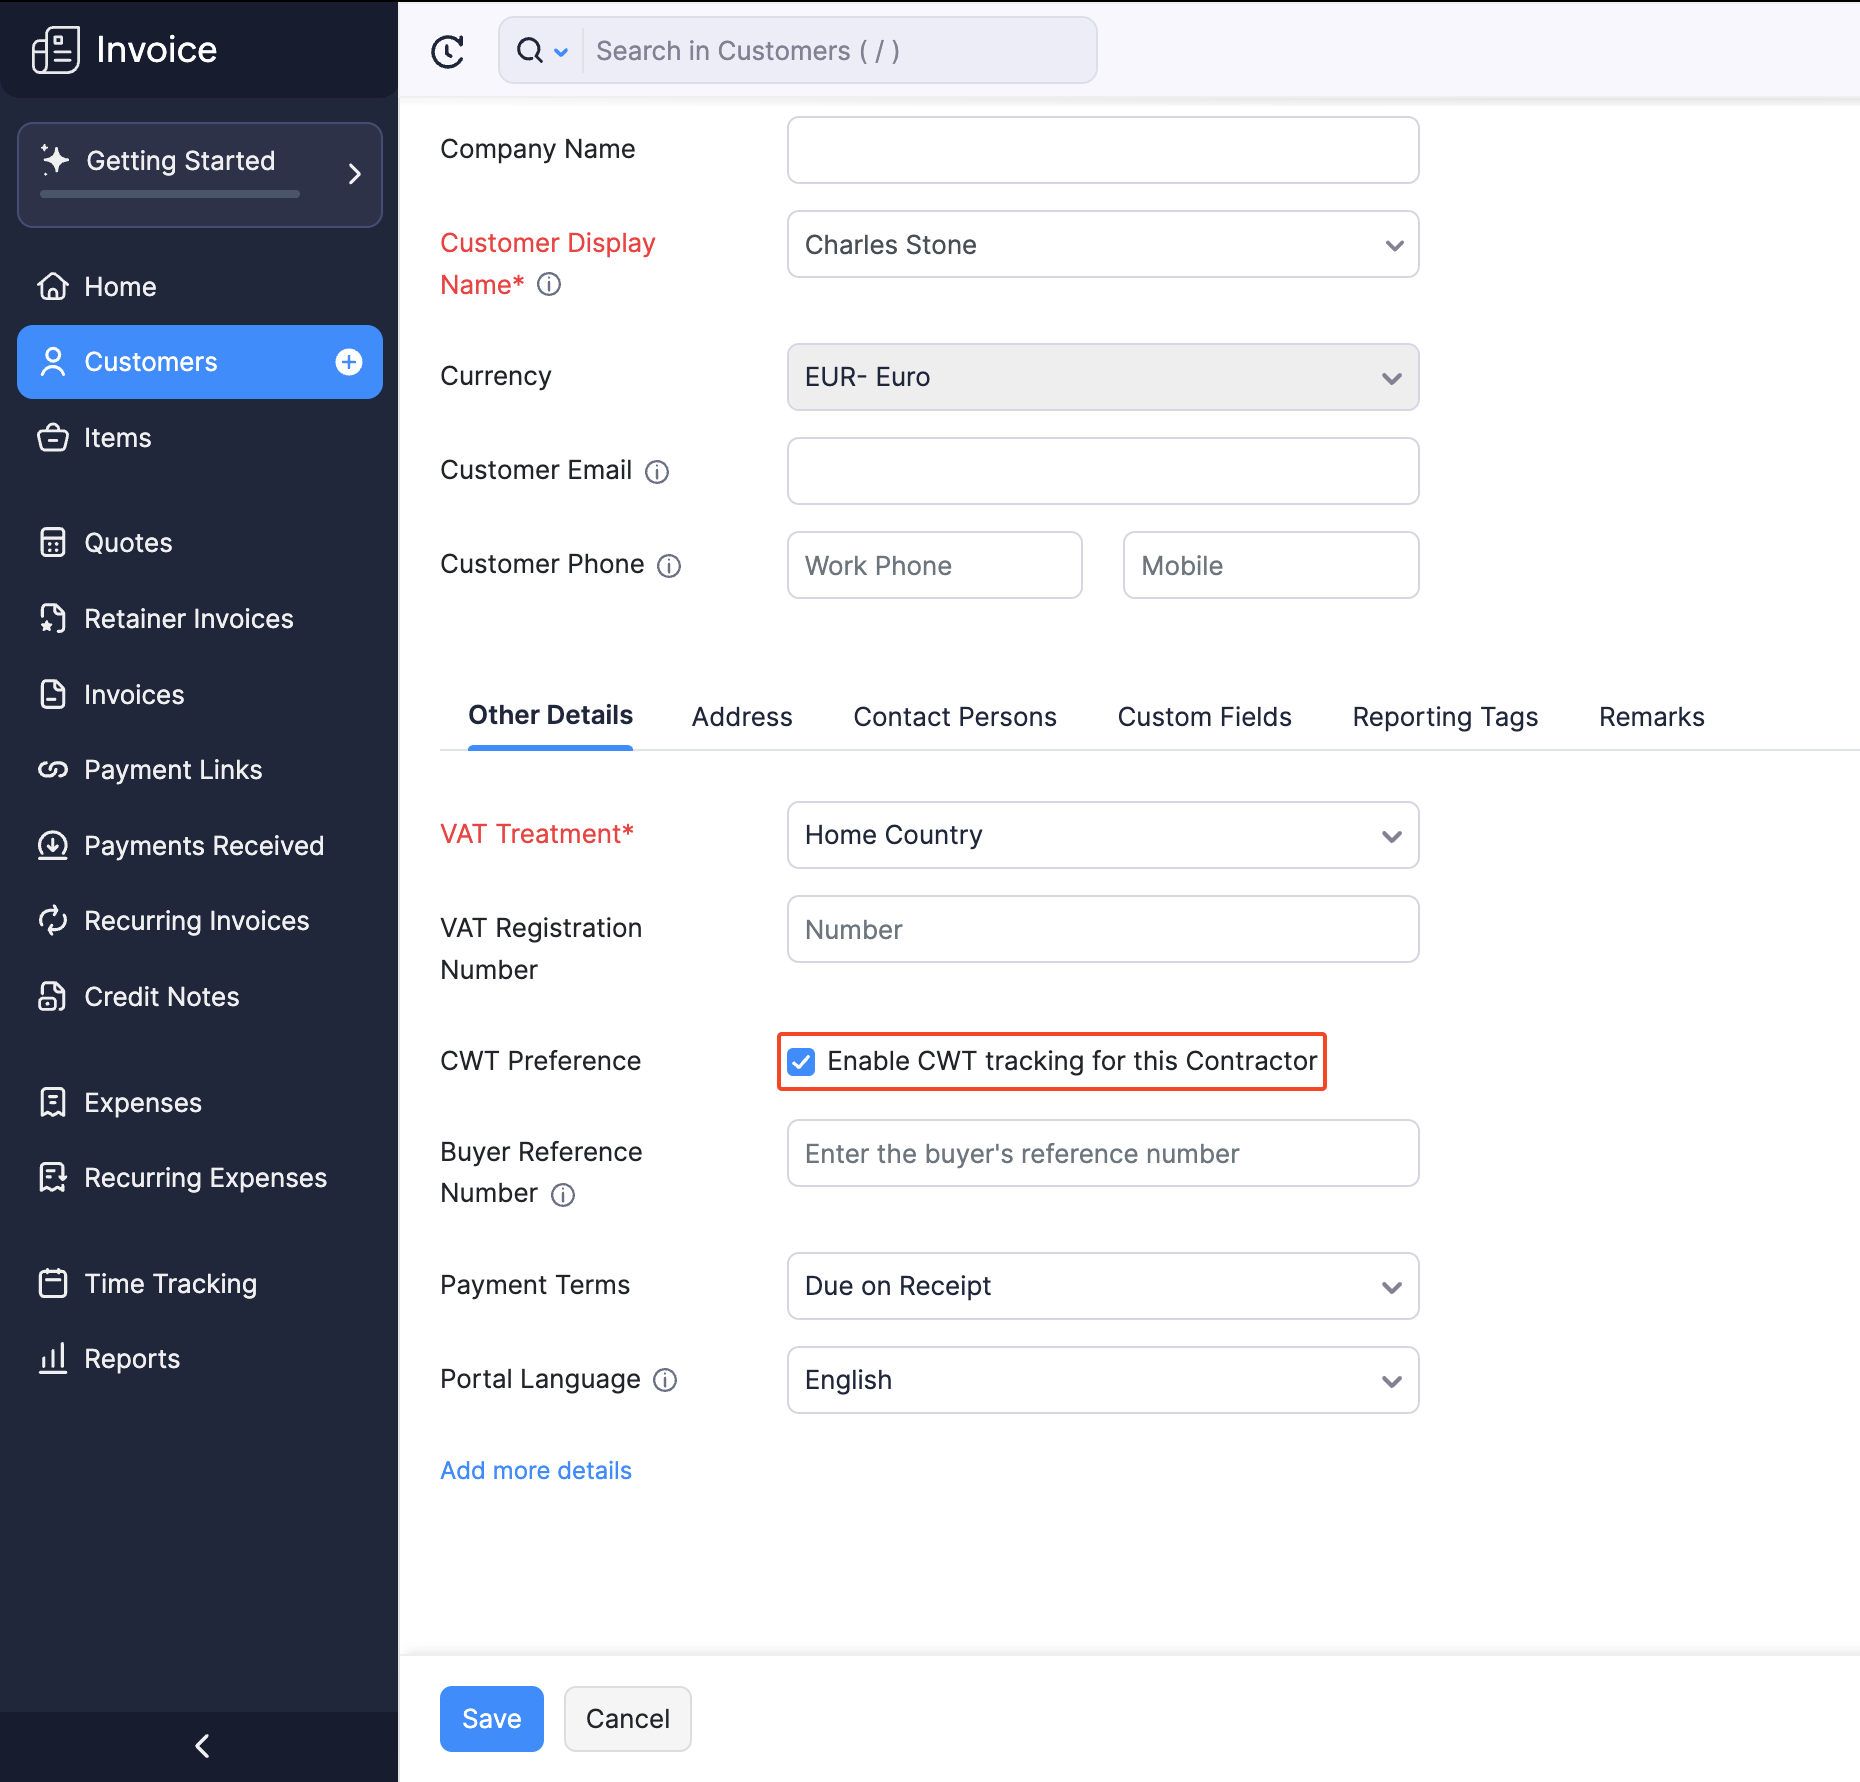Select Credit Notes in the sidebar
This screenshot has height=1782, width=1860.
click(161, 996)
